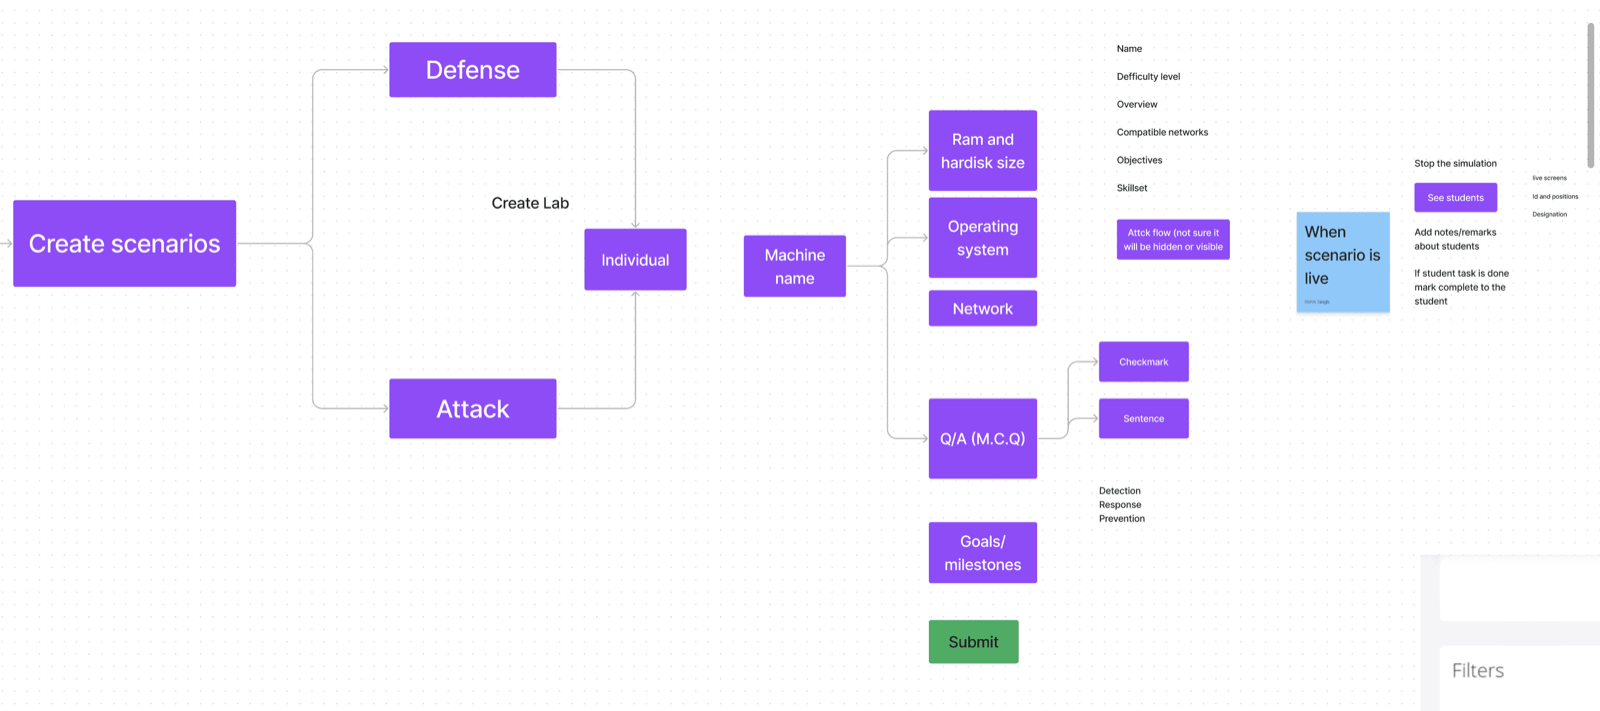Click the Network node
The image size is (1600, 711).
click(983, 308)
